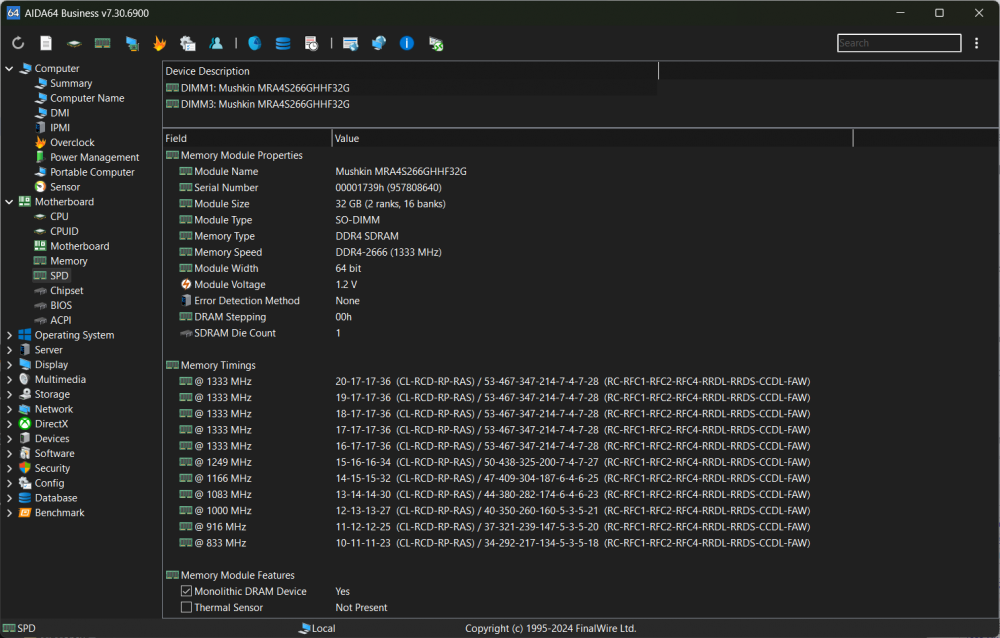Image resolution: width=1000 pixels, height=638 pixels.
Task: Select Chipset in the sidebar tree
Action: point(66,291)
